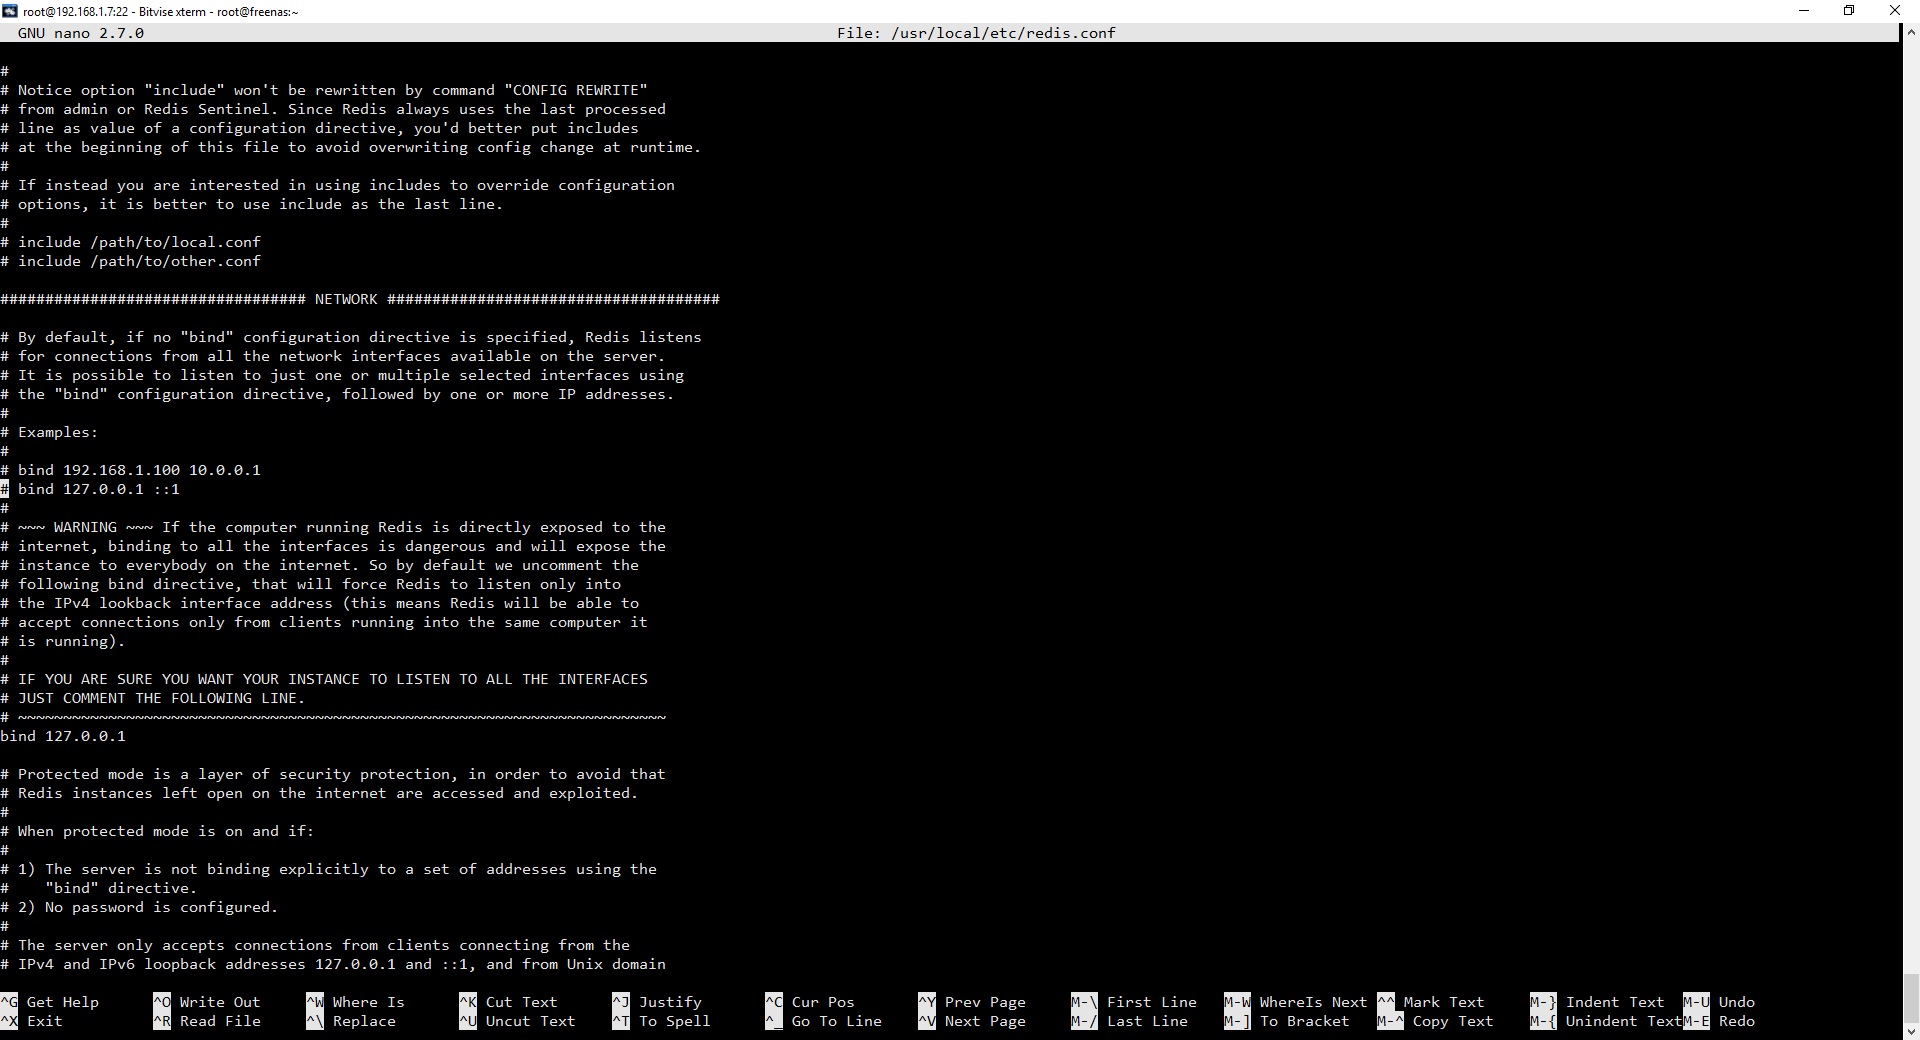Viewport: 1920px width, 1040px height.
Task: Click the Justify shortcut label
Action: click(x=670, y=1002)
